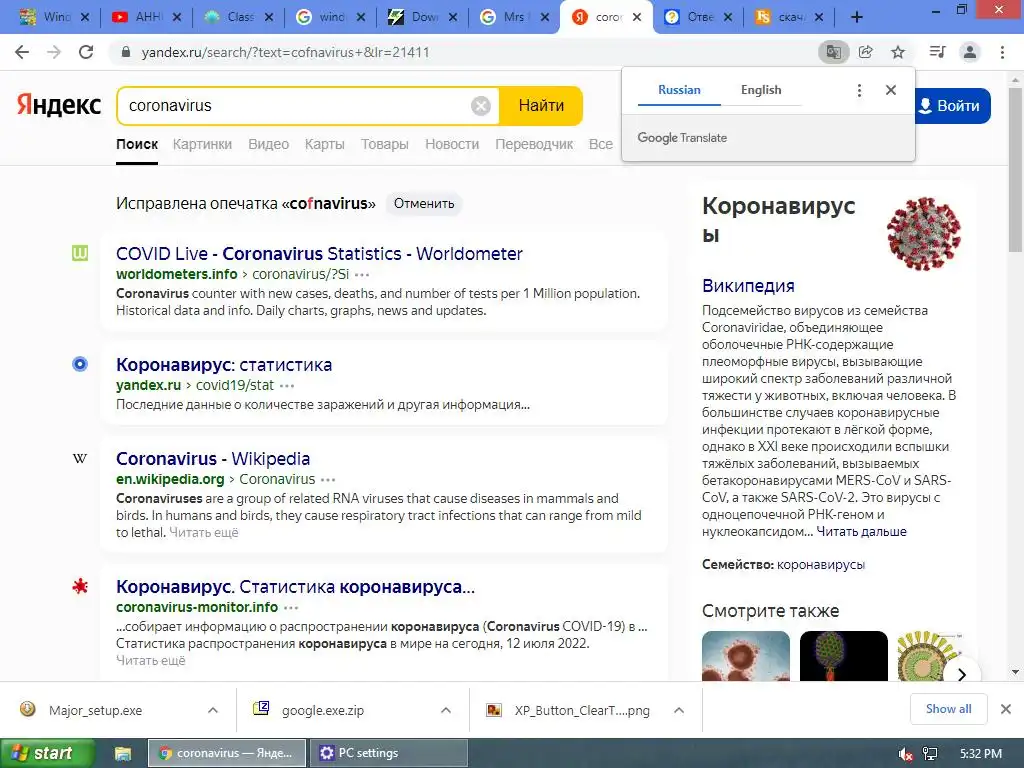Image resolution: width=1024 pixels, height=768 pixels.
Task: Clear the search query with the X icon
Action: click(x=481, y=106)
